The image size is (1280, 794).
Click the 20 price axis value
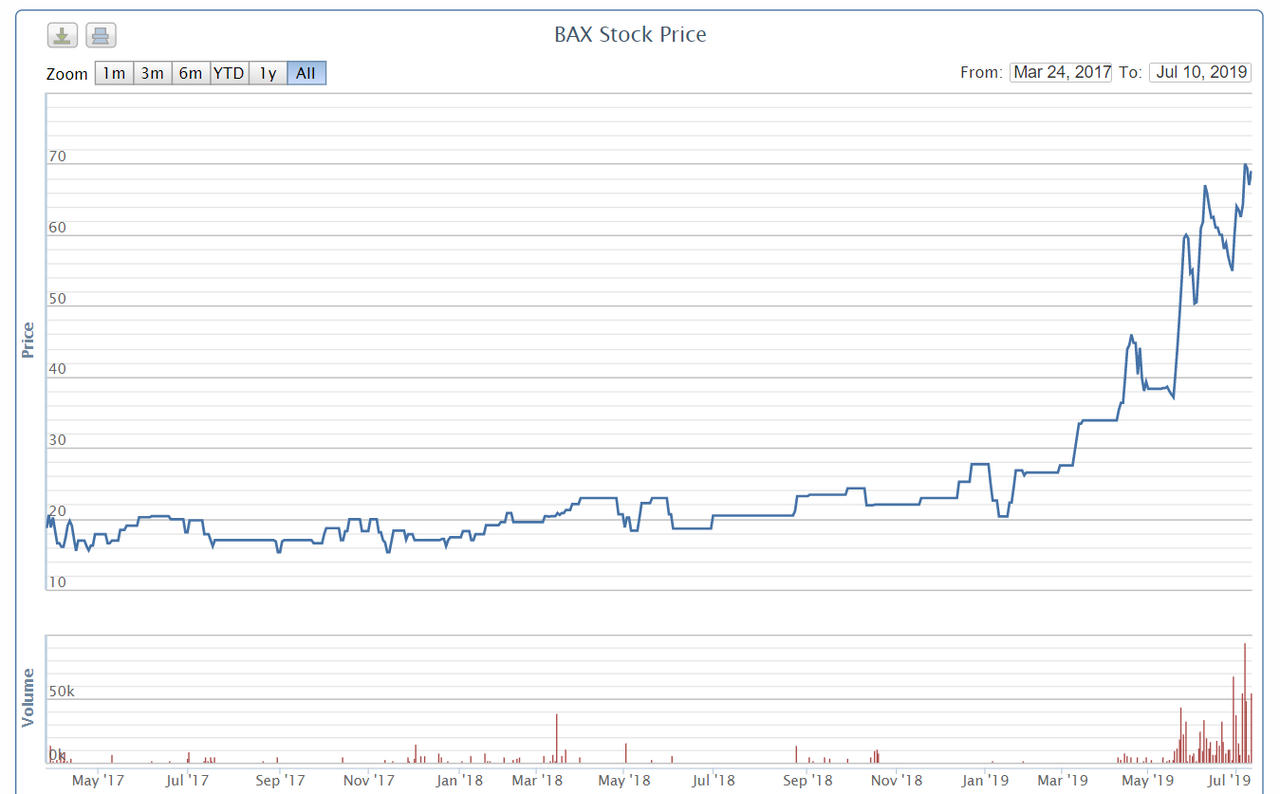click(x=57, y=511)
